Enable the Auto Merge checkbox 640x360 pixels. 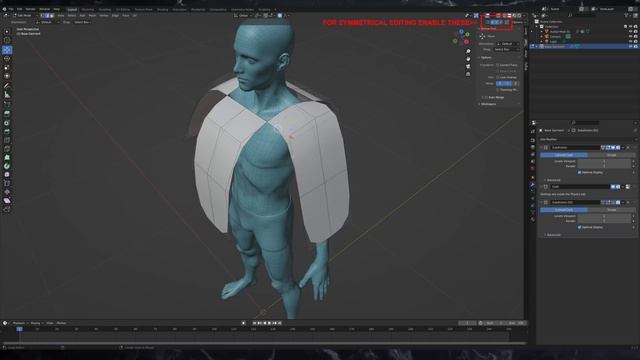(486, 97)
